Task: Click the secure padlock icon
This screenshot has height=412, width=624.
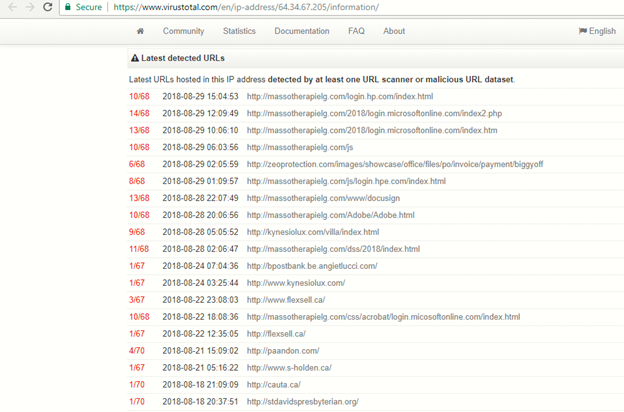Action: tap(68, 7)
